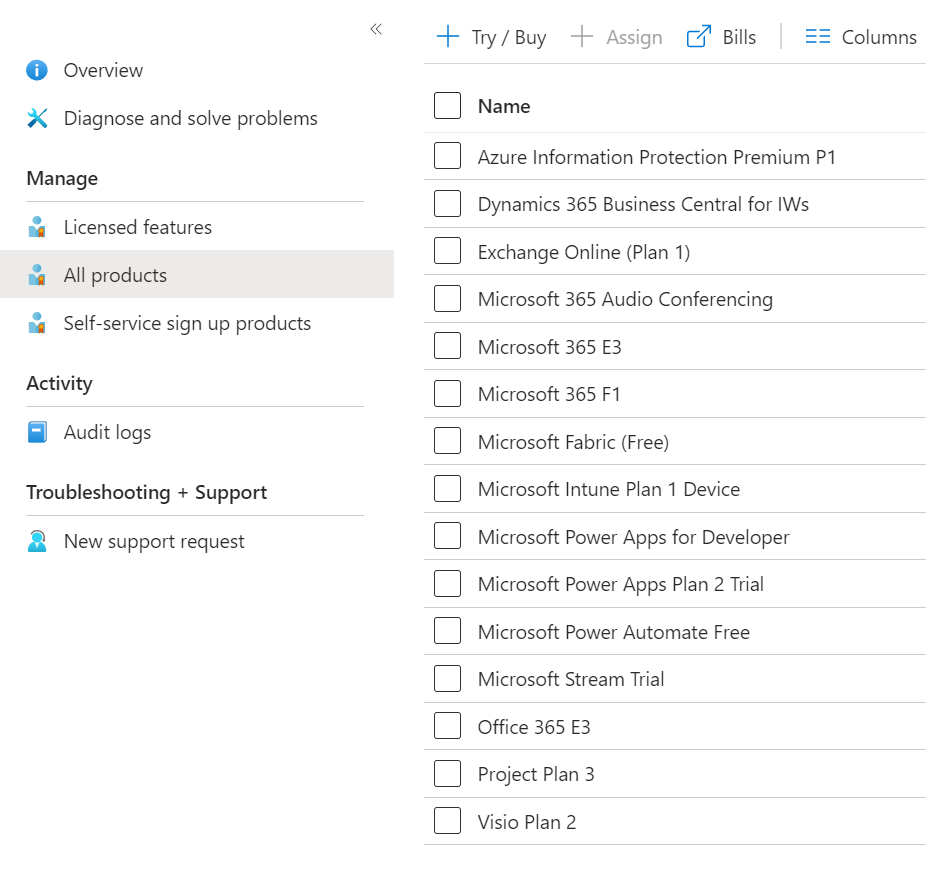Open the Overview page
Image resolution: width=926 pixels, height=869 pixels.
(103, 70)
